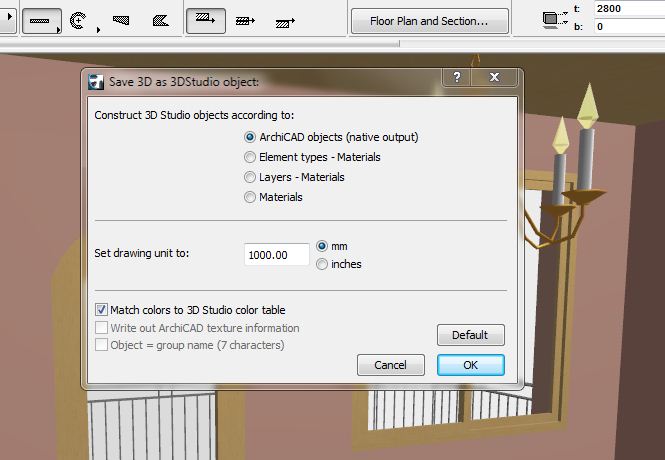Viewport: 665px width, 460px height.
Task: Click 'Construct 3D Studio objects according to:' label
Action: coord(194,115)
